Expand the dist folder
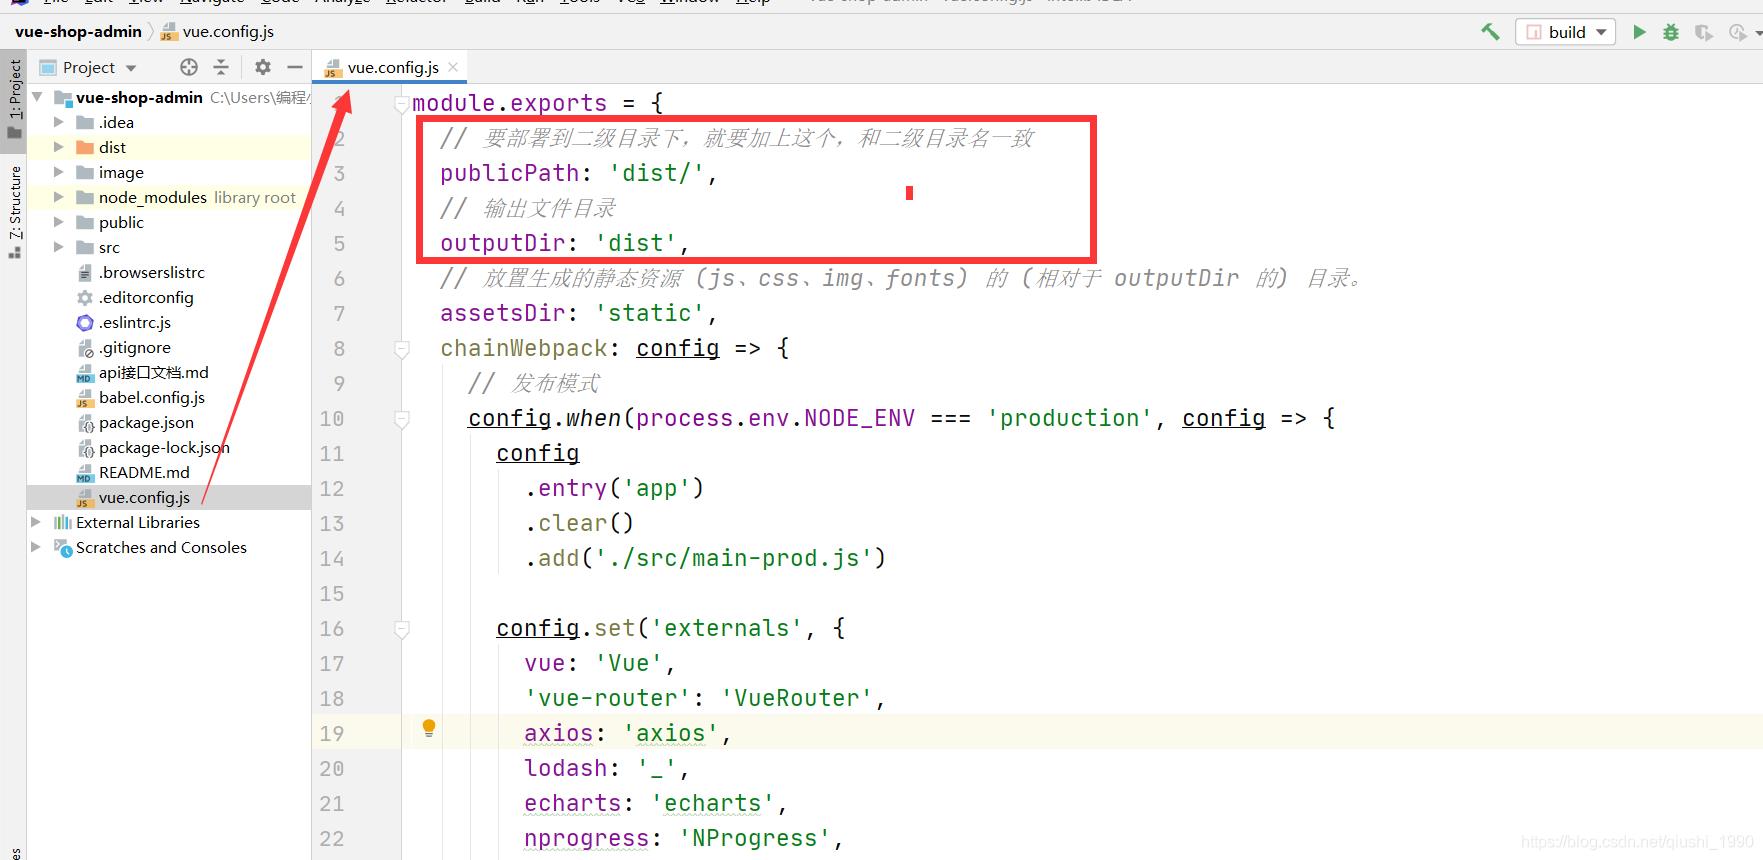This screenshot has width=1763, height=860. click(58, 147)
